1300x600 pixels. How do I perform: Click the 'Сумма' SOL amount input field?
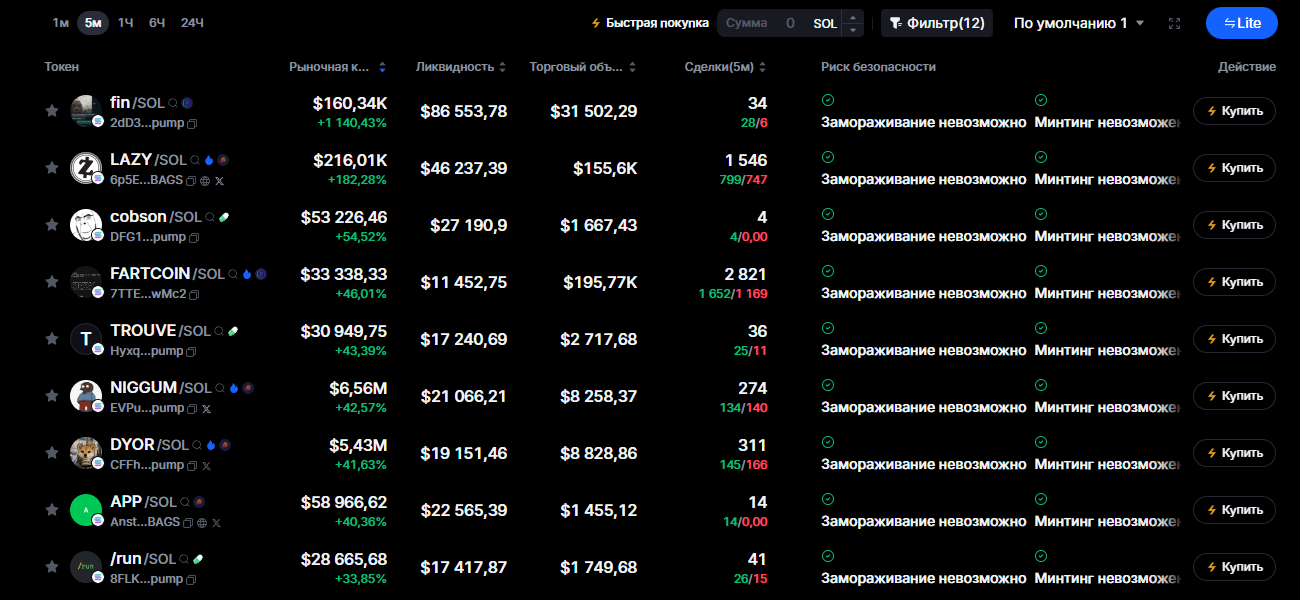760,23
